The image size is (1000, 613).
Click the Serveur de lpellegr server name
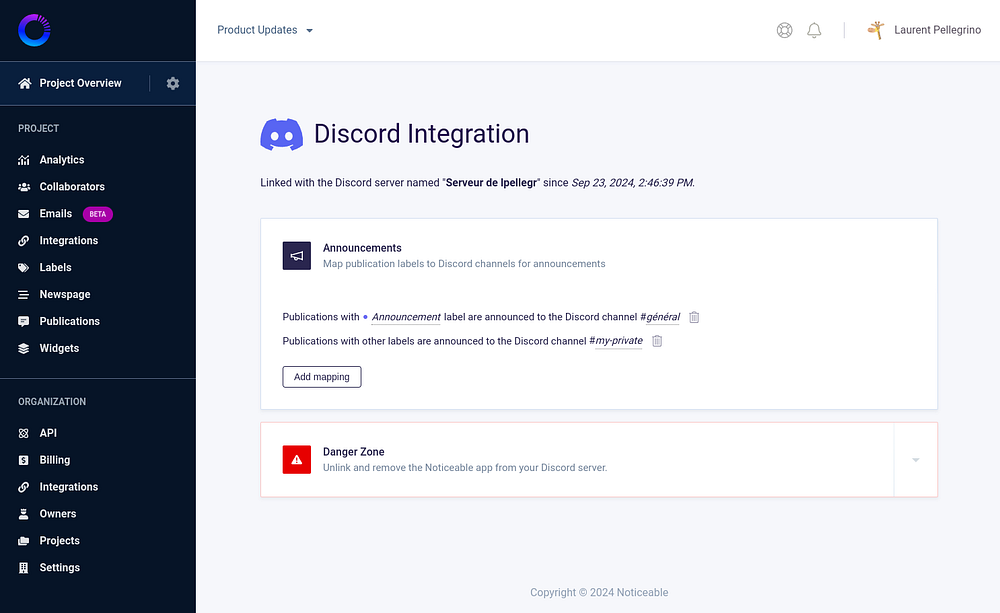click(491, 182)
